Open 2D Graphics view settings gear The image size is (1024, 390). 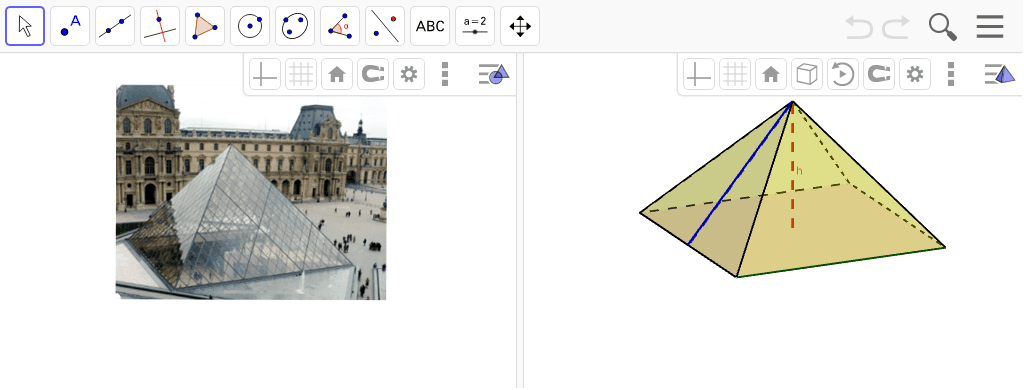point(409,74)
